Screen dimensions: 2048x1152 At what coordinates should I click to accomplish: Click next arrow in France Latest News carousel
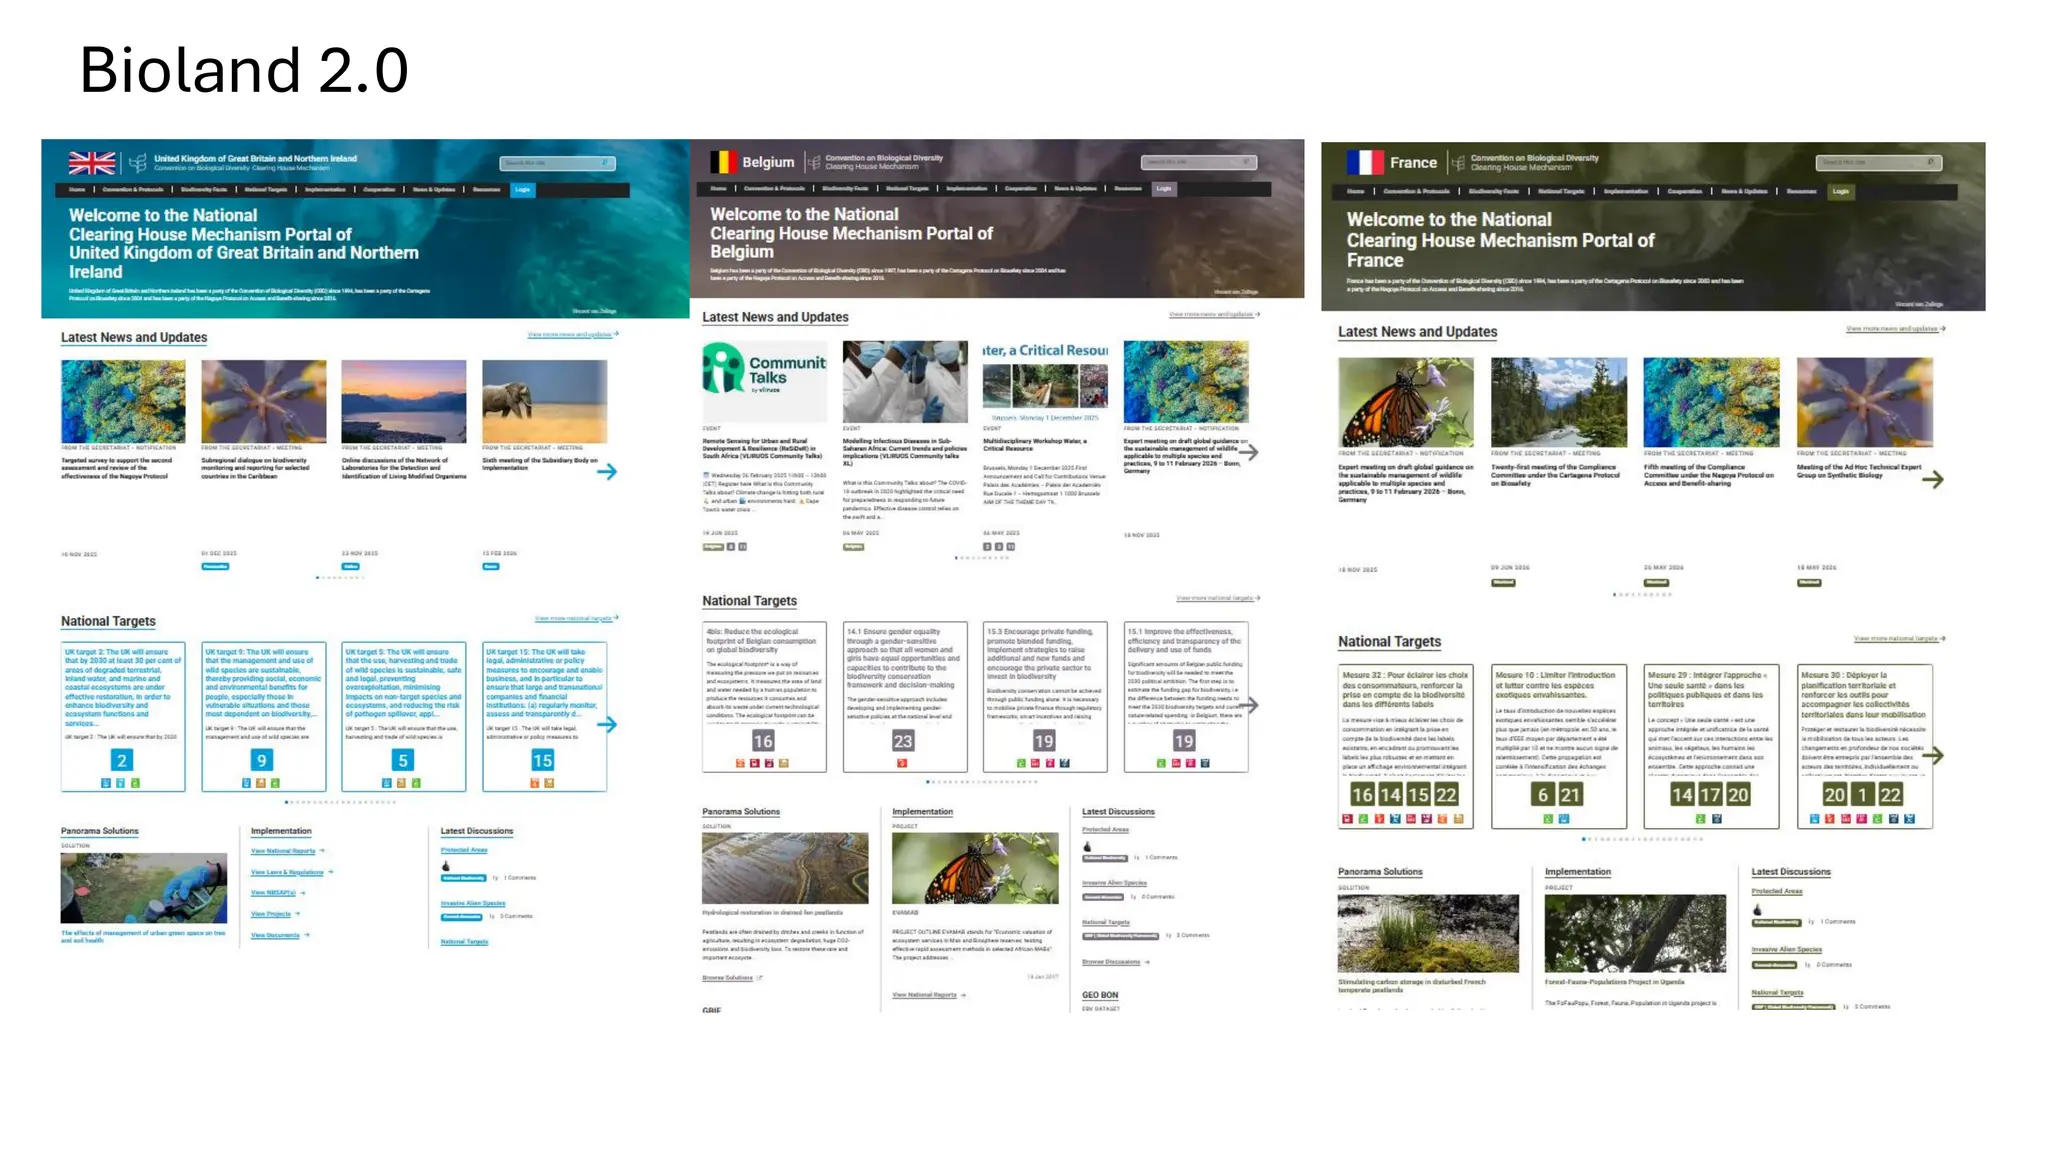(1933, 480)
